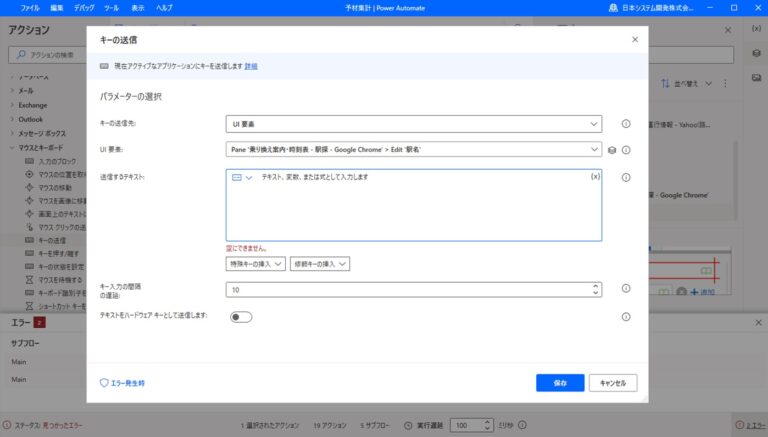Click the 保存 button
The height and width of the screenshot is (437, 768).
(x=560, y=383)
